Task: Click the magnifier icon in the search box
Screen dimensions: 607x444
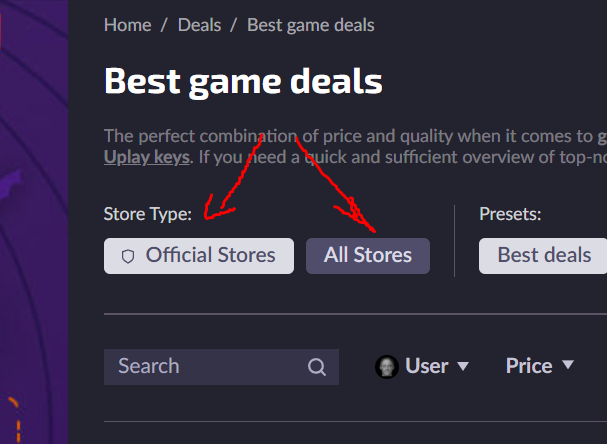Action: tap(317, 367)
